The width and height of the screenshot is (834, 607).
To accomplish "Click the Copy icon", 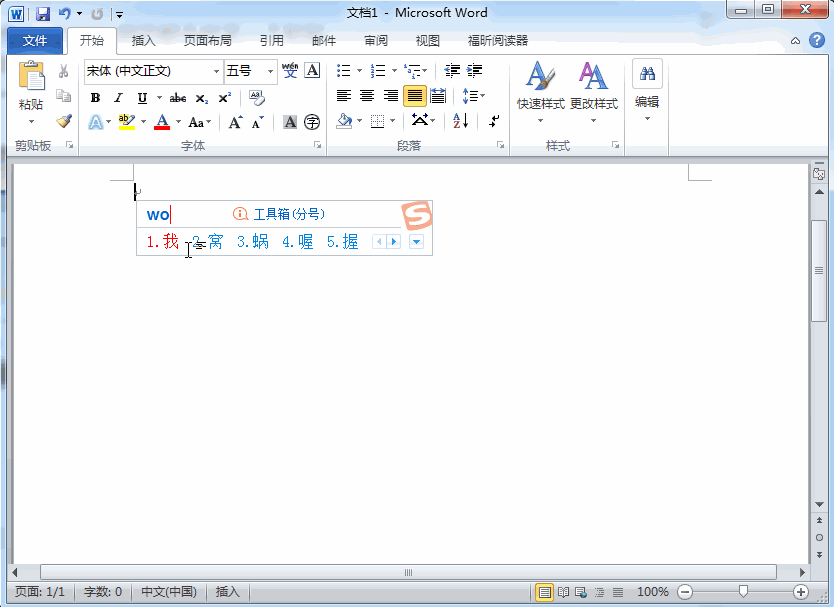I will click(x=63, y=96).
